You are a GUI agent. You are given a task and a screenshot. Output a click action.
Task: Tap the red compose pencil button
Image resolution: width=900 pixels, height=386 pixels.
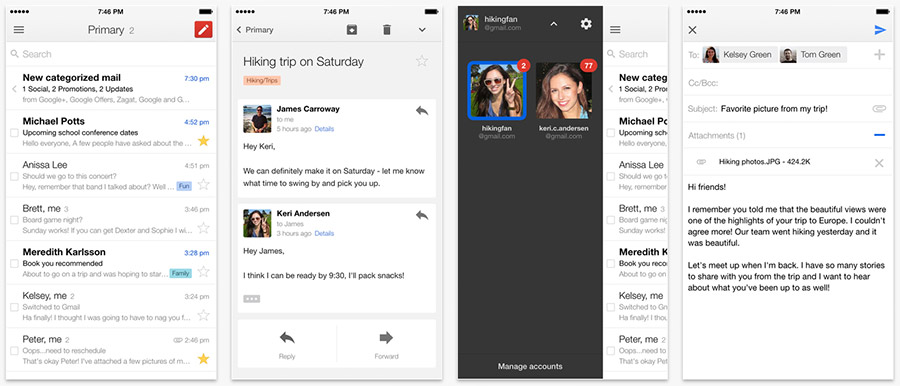pos(203,30)
